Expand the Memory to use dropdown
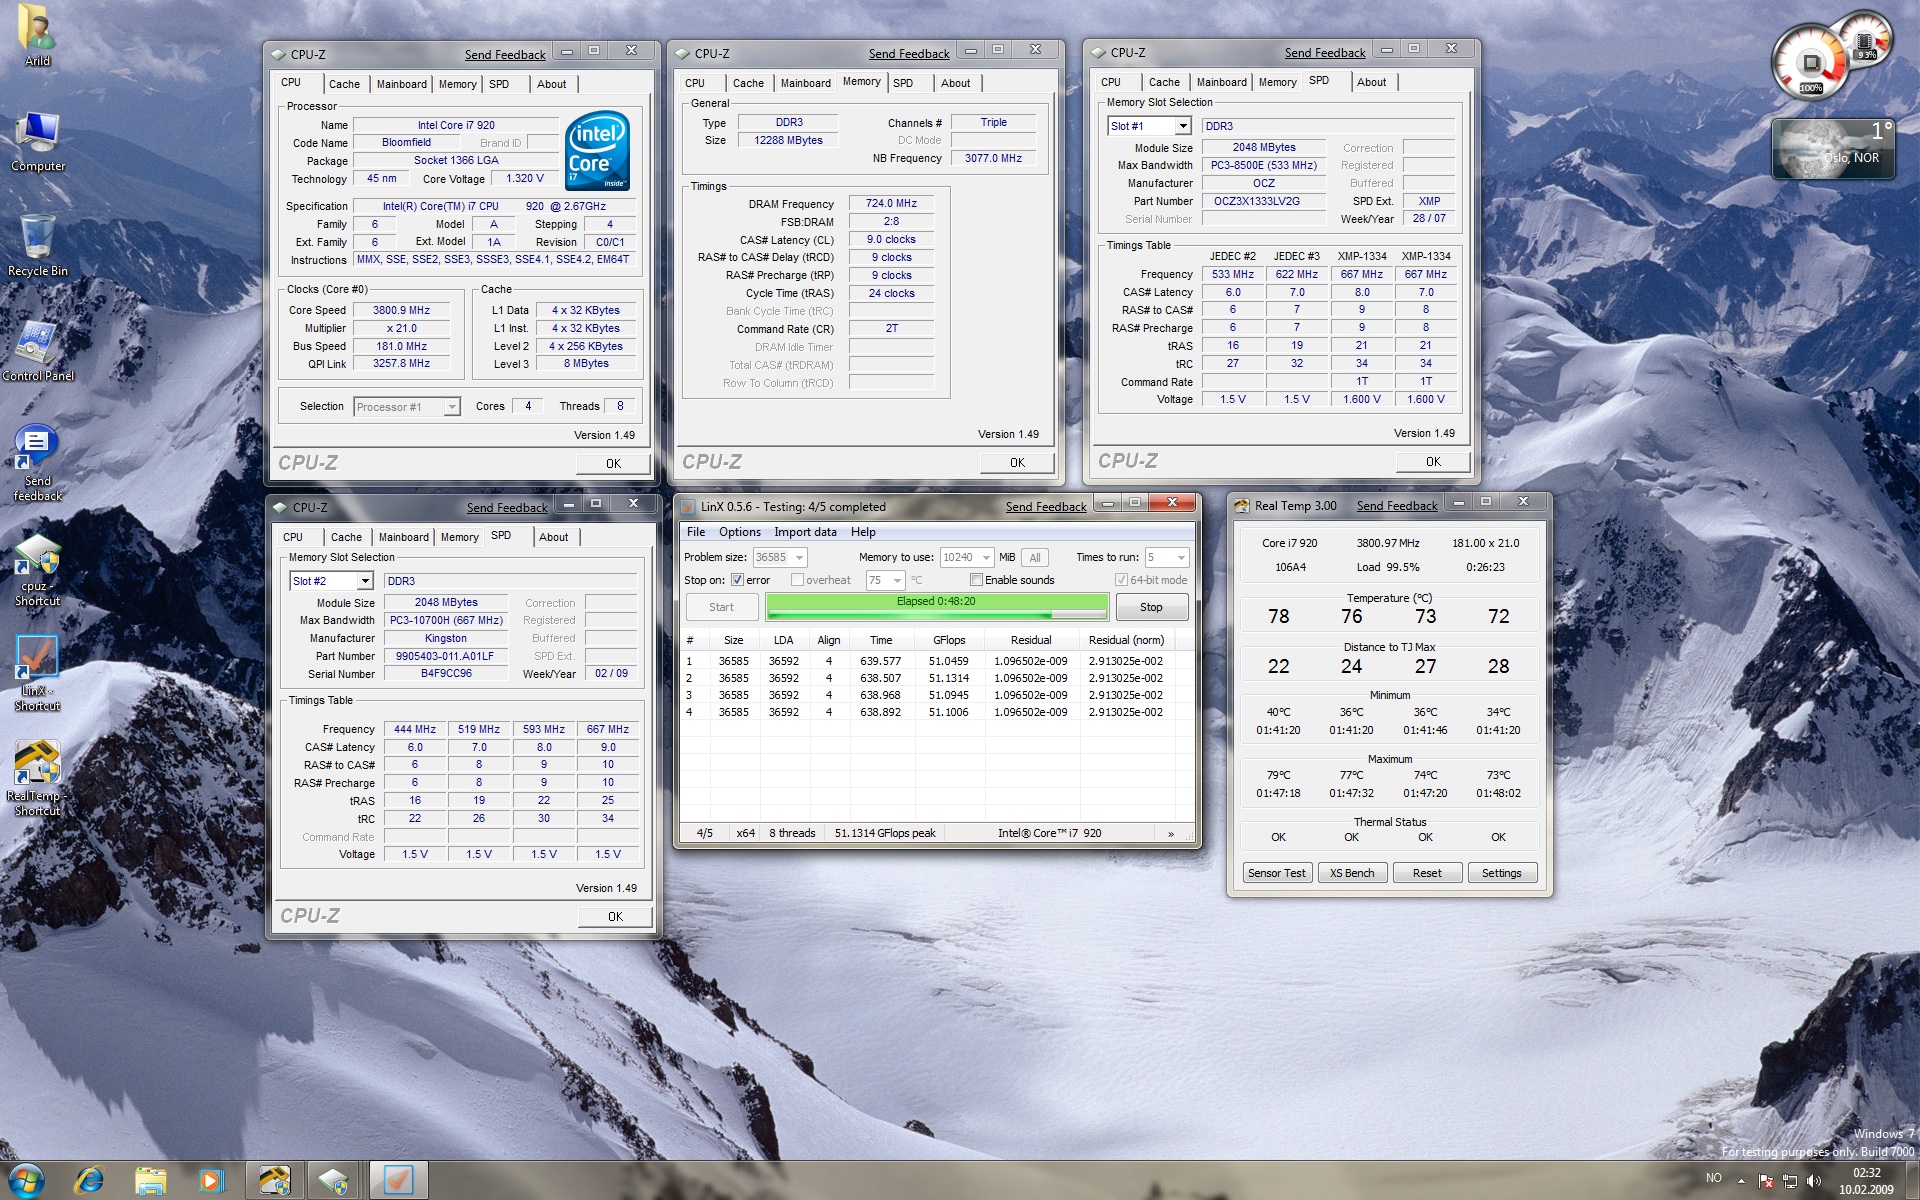This screenshot has height=1200, width=1920. tap(986, 558)
